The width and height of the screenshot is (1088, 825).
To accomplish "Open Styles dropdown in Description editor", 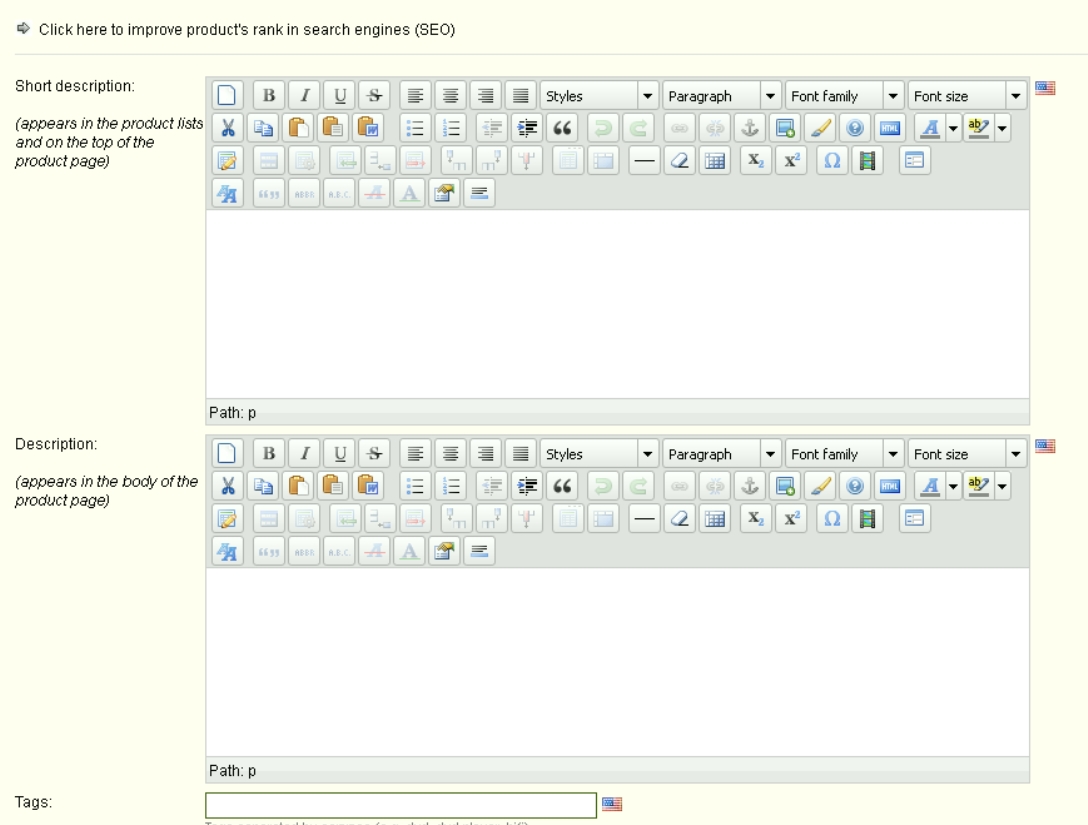I will tap(599, 454).
